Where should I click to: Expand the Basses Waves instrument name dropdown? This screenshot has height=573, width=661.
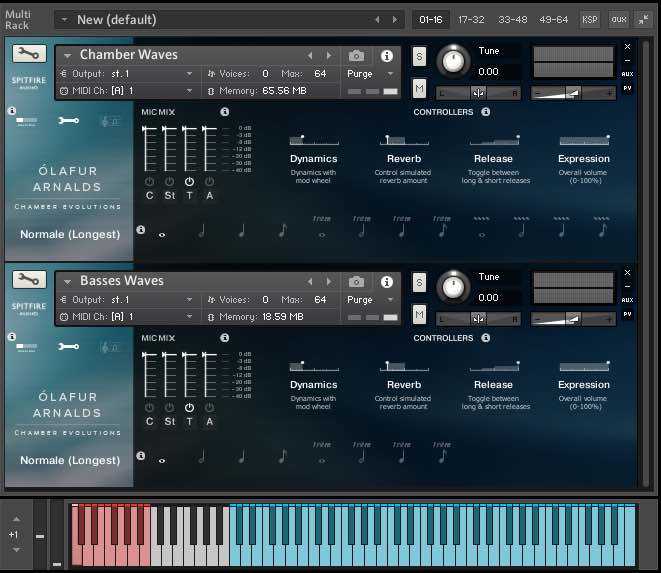[x=67, y=281]
